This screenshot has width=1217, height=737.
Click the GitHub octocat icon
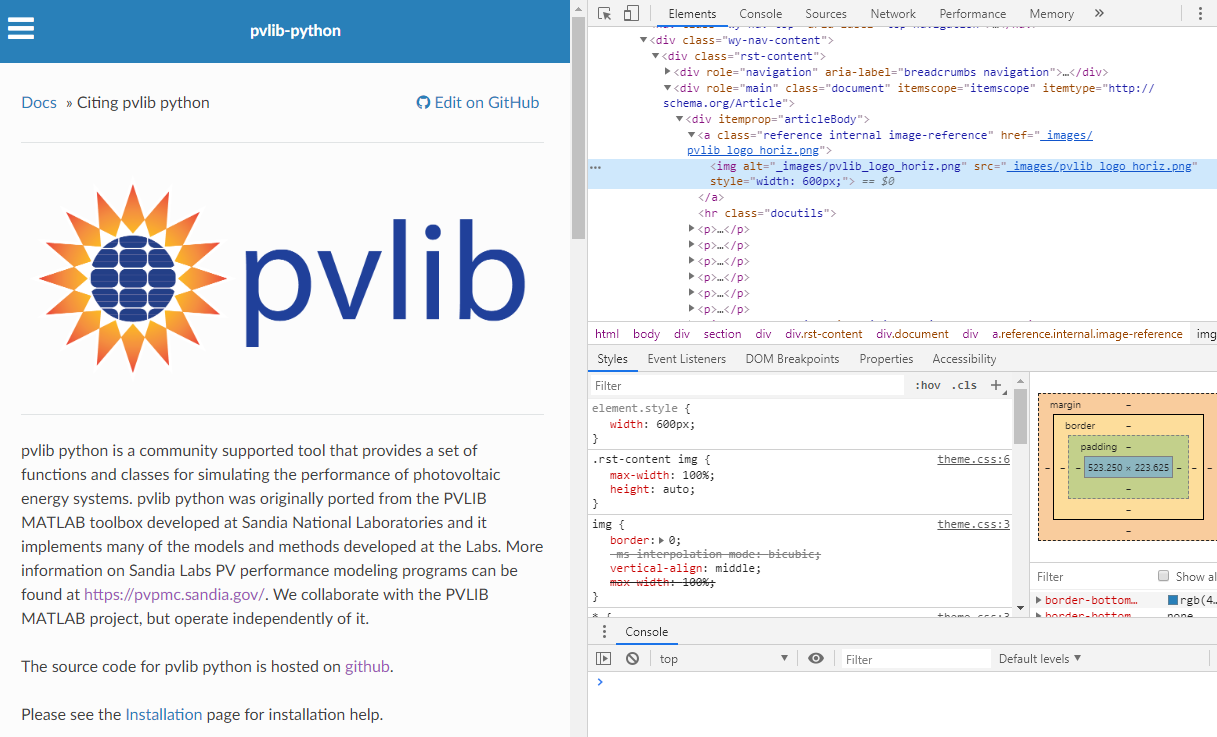(423, 102)
